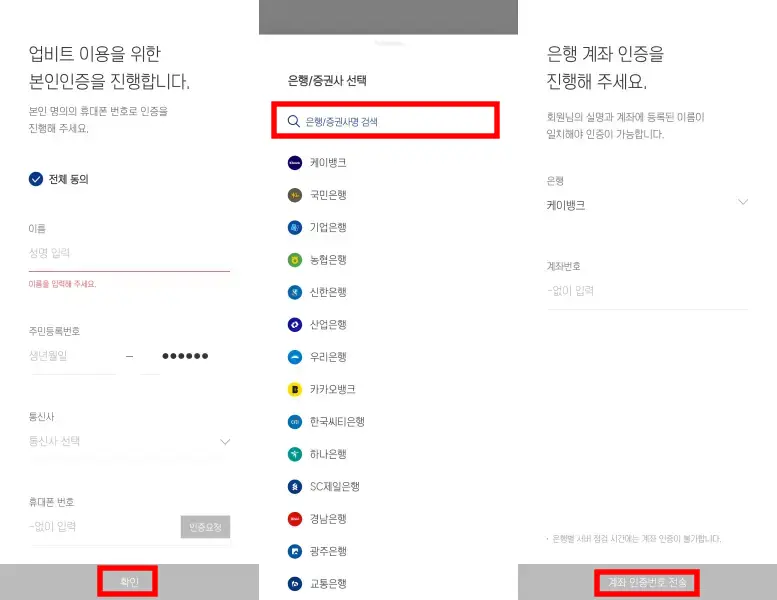Viewport: 777px width, 600px height.
Task: Click the 기업은행 logo icon
Action: coord(295,227)
